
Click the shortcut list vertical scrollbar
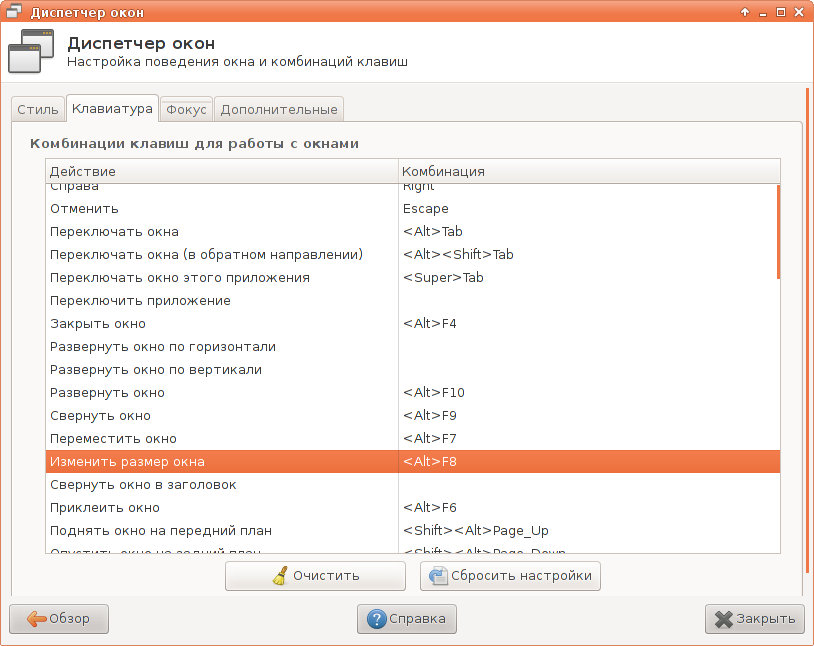tap(778, 232)
